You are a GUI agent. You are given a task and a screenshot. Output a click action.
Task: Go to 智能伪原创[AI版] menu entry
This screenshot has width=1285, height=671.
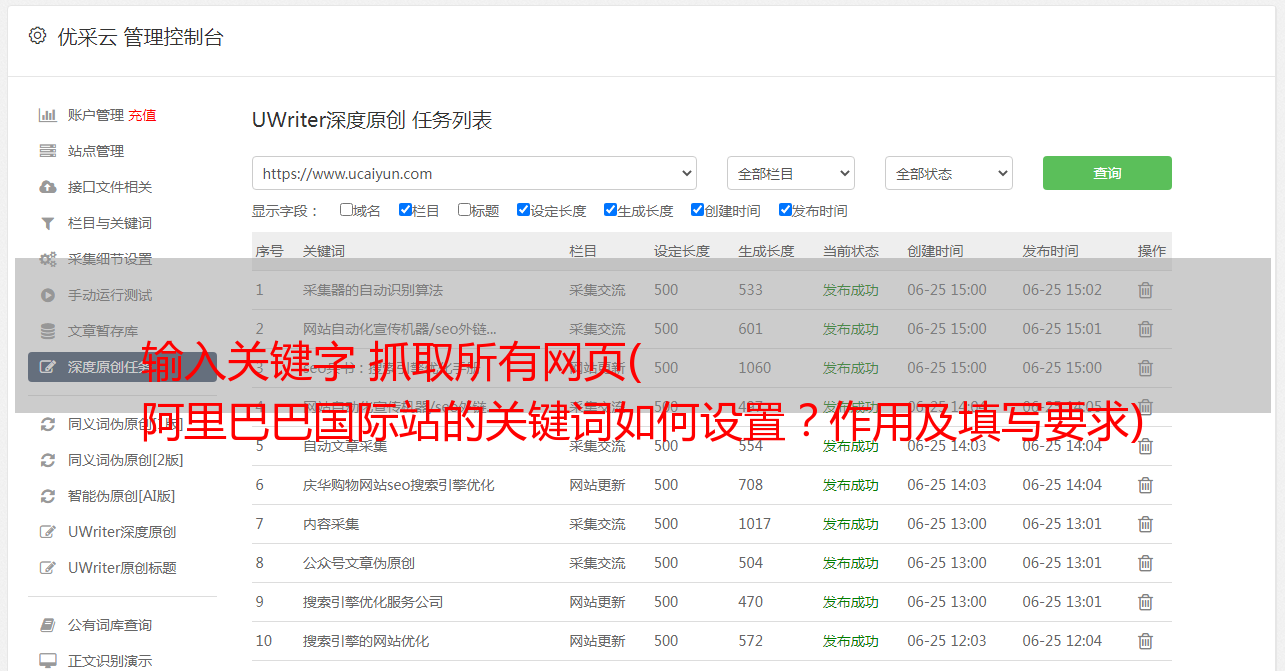pyautogui.click(x=121, y=496)
